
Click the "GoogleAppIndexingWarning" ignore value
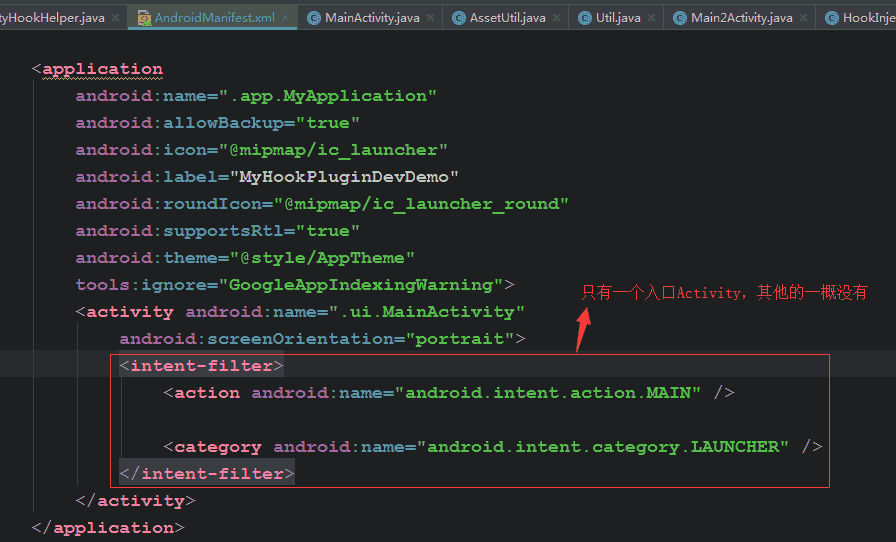coord(361,285)
